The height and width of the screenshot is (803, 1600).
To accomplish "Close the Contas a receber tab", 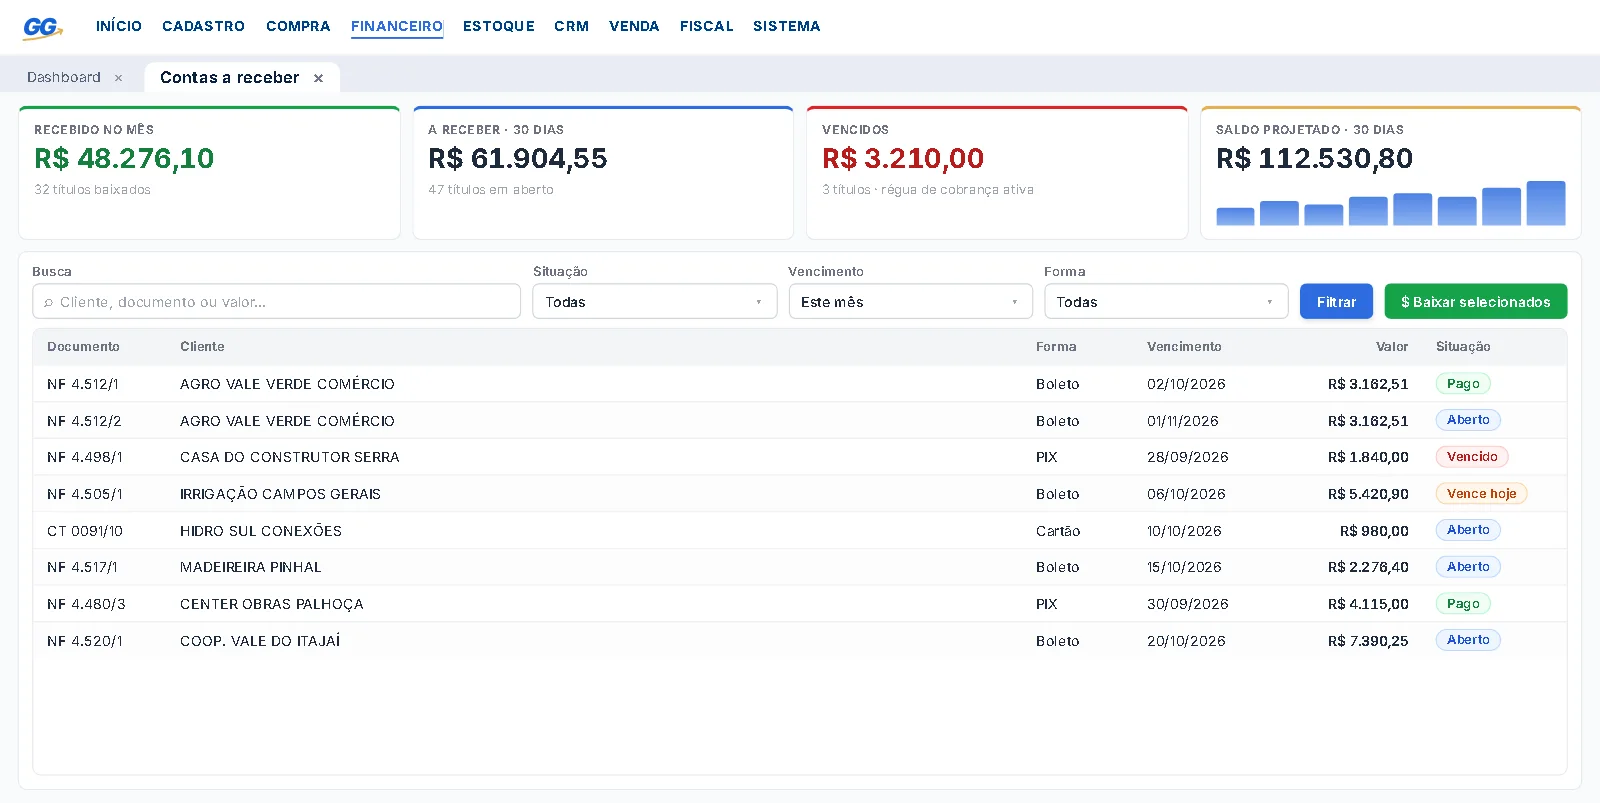I will (318, 78).
